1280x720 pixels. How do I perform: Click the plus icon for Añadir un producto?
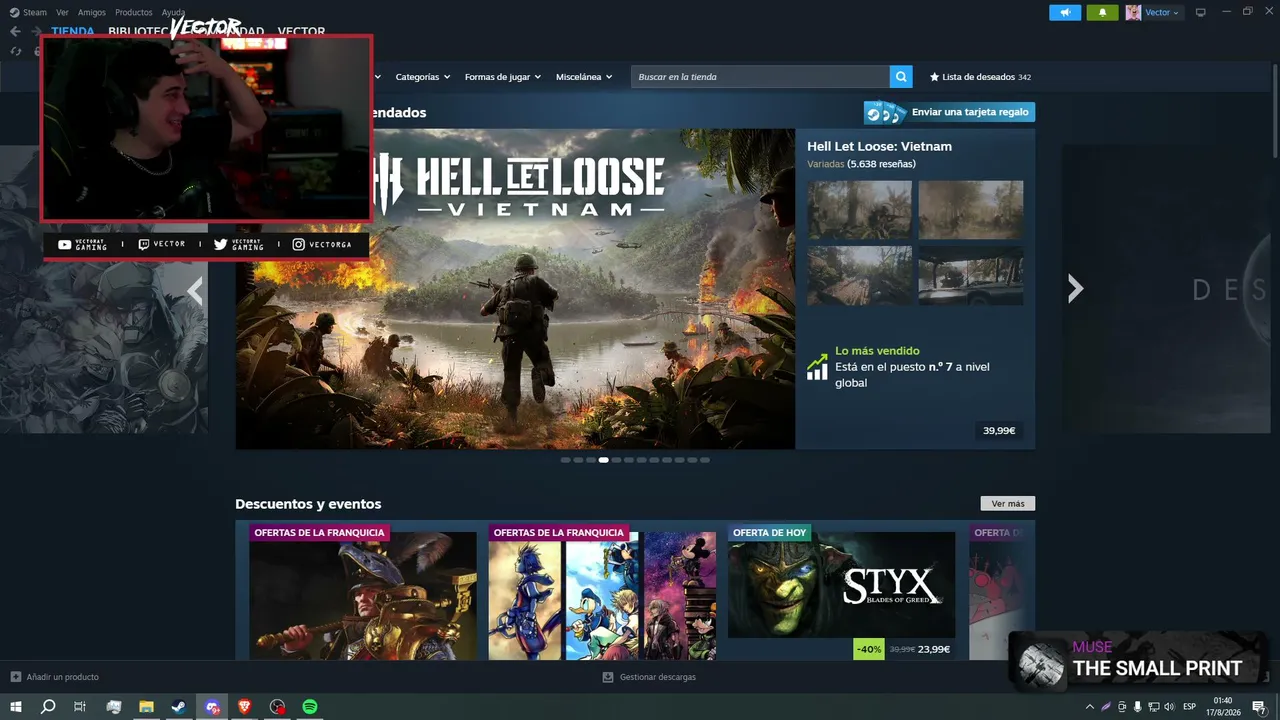(15, 677)
